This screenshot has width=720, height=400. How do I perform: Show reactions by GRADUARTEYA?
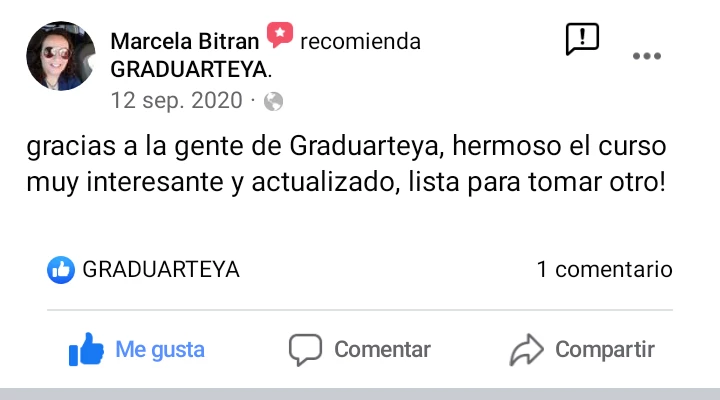160,269
